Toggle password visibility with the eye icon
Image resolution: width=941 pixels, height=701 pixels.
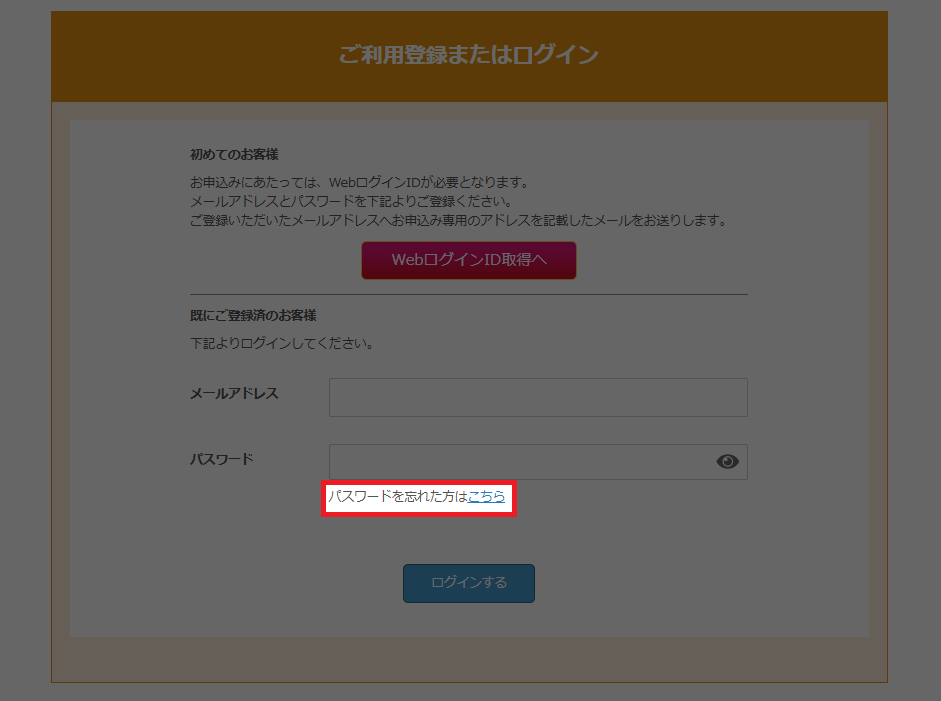(x=727, y=461)
